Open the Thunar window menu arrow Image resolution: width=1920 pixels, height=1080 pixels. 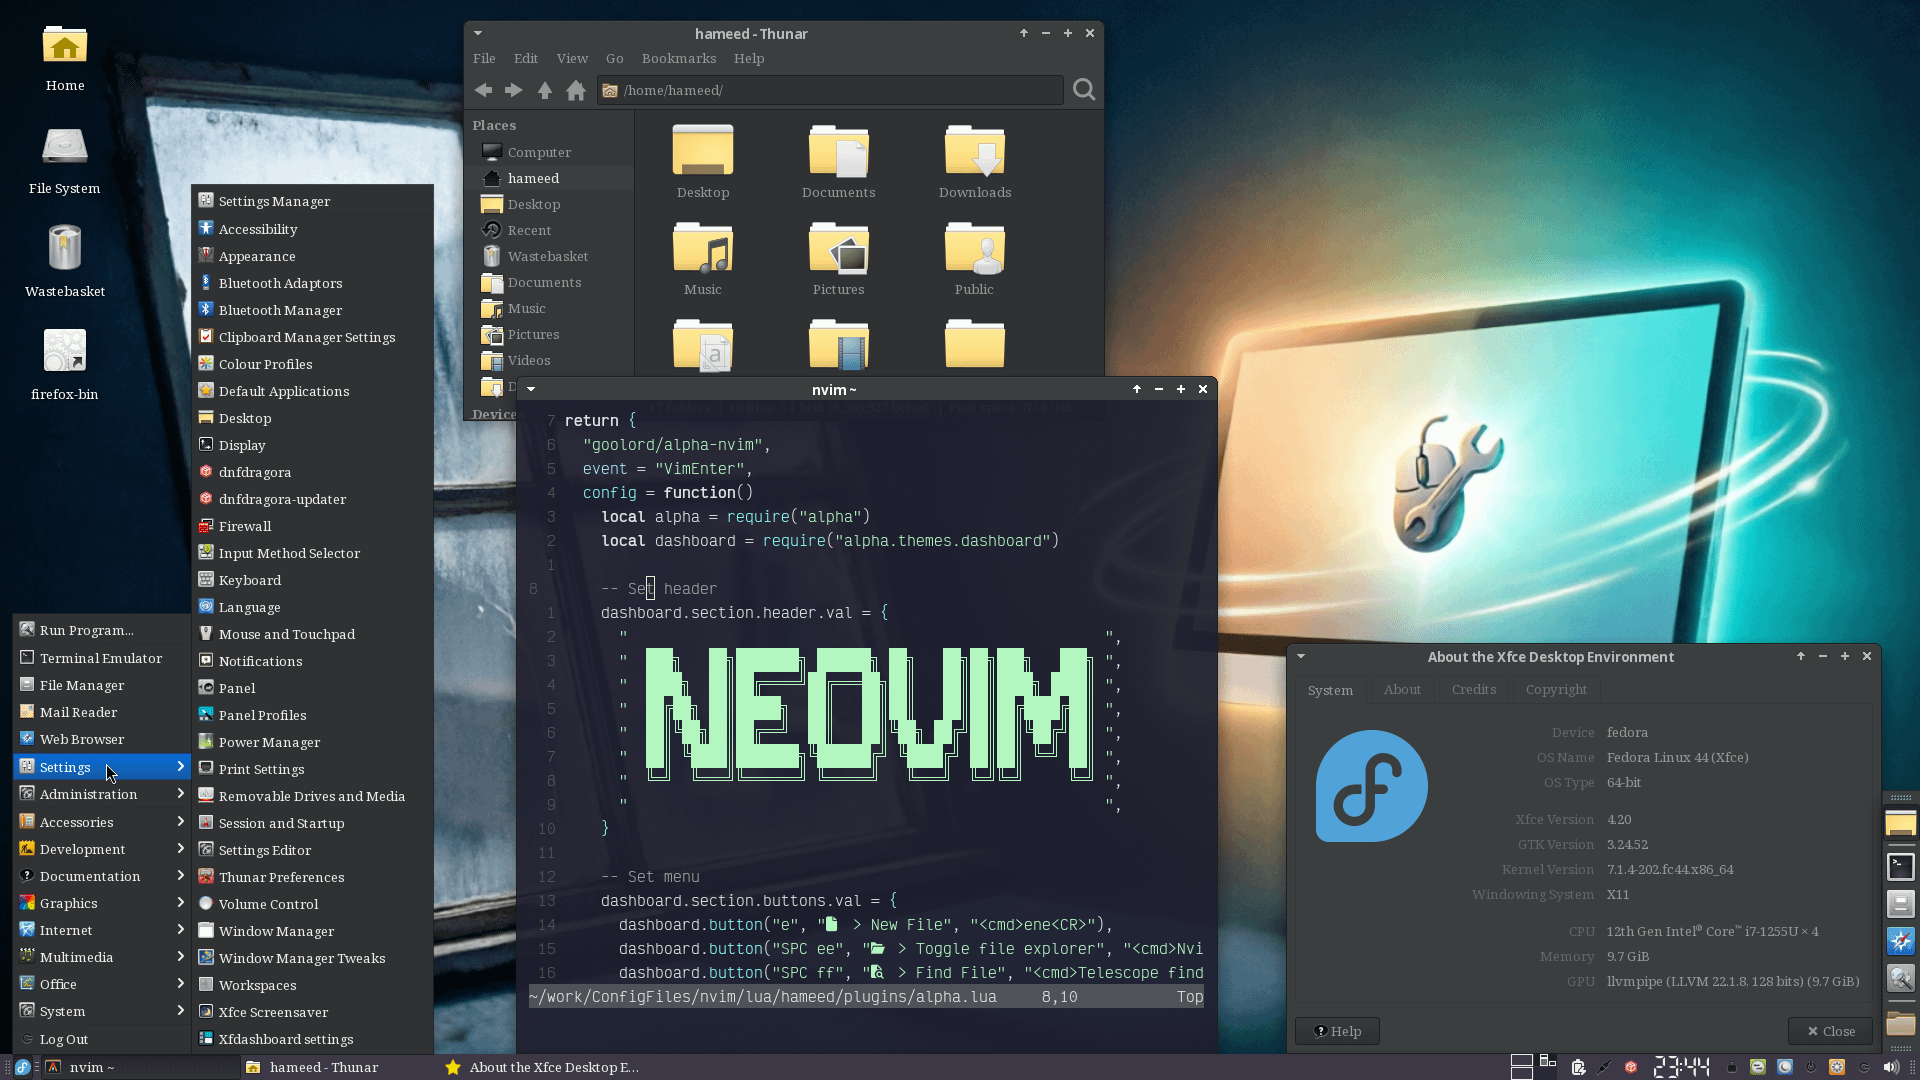click(x=478, y=33)
